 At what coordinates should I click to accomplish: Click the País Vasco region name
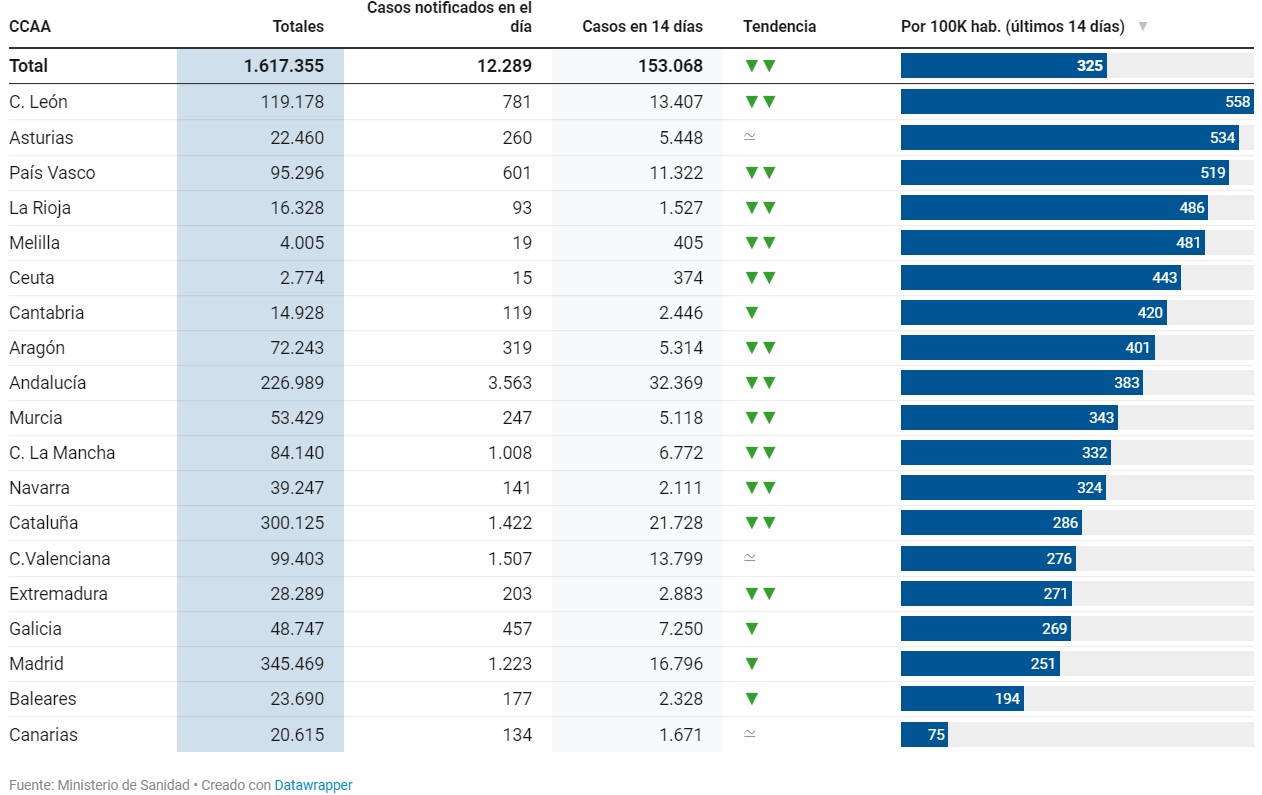click(52, 173)
